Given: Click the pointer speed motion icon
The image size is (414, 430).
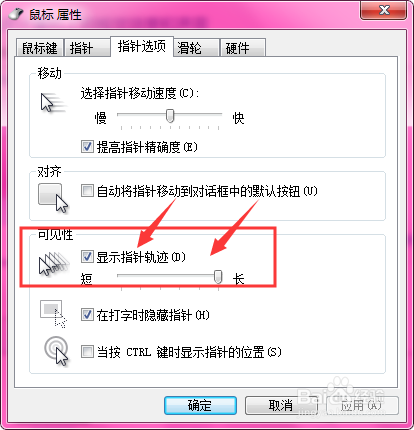Looking at the screenshot, I should [53, 103].
